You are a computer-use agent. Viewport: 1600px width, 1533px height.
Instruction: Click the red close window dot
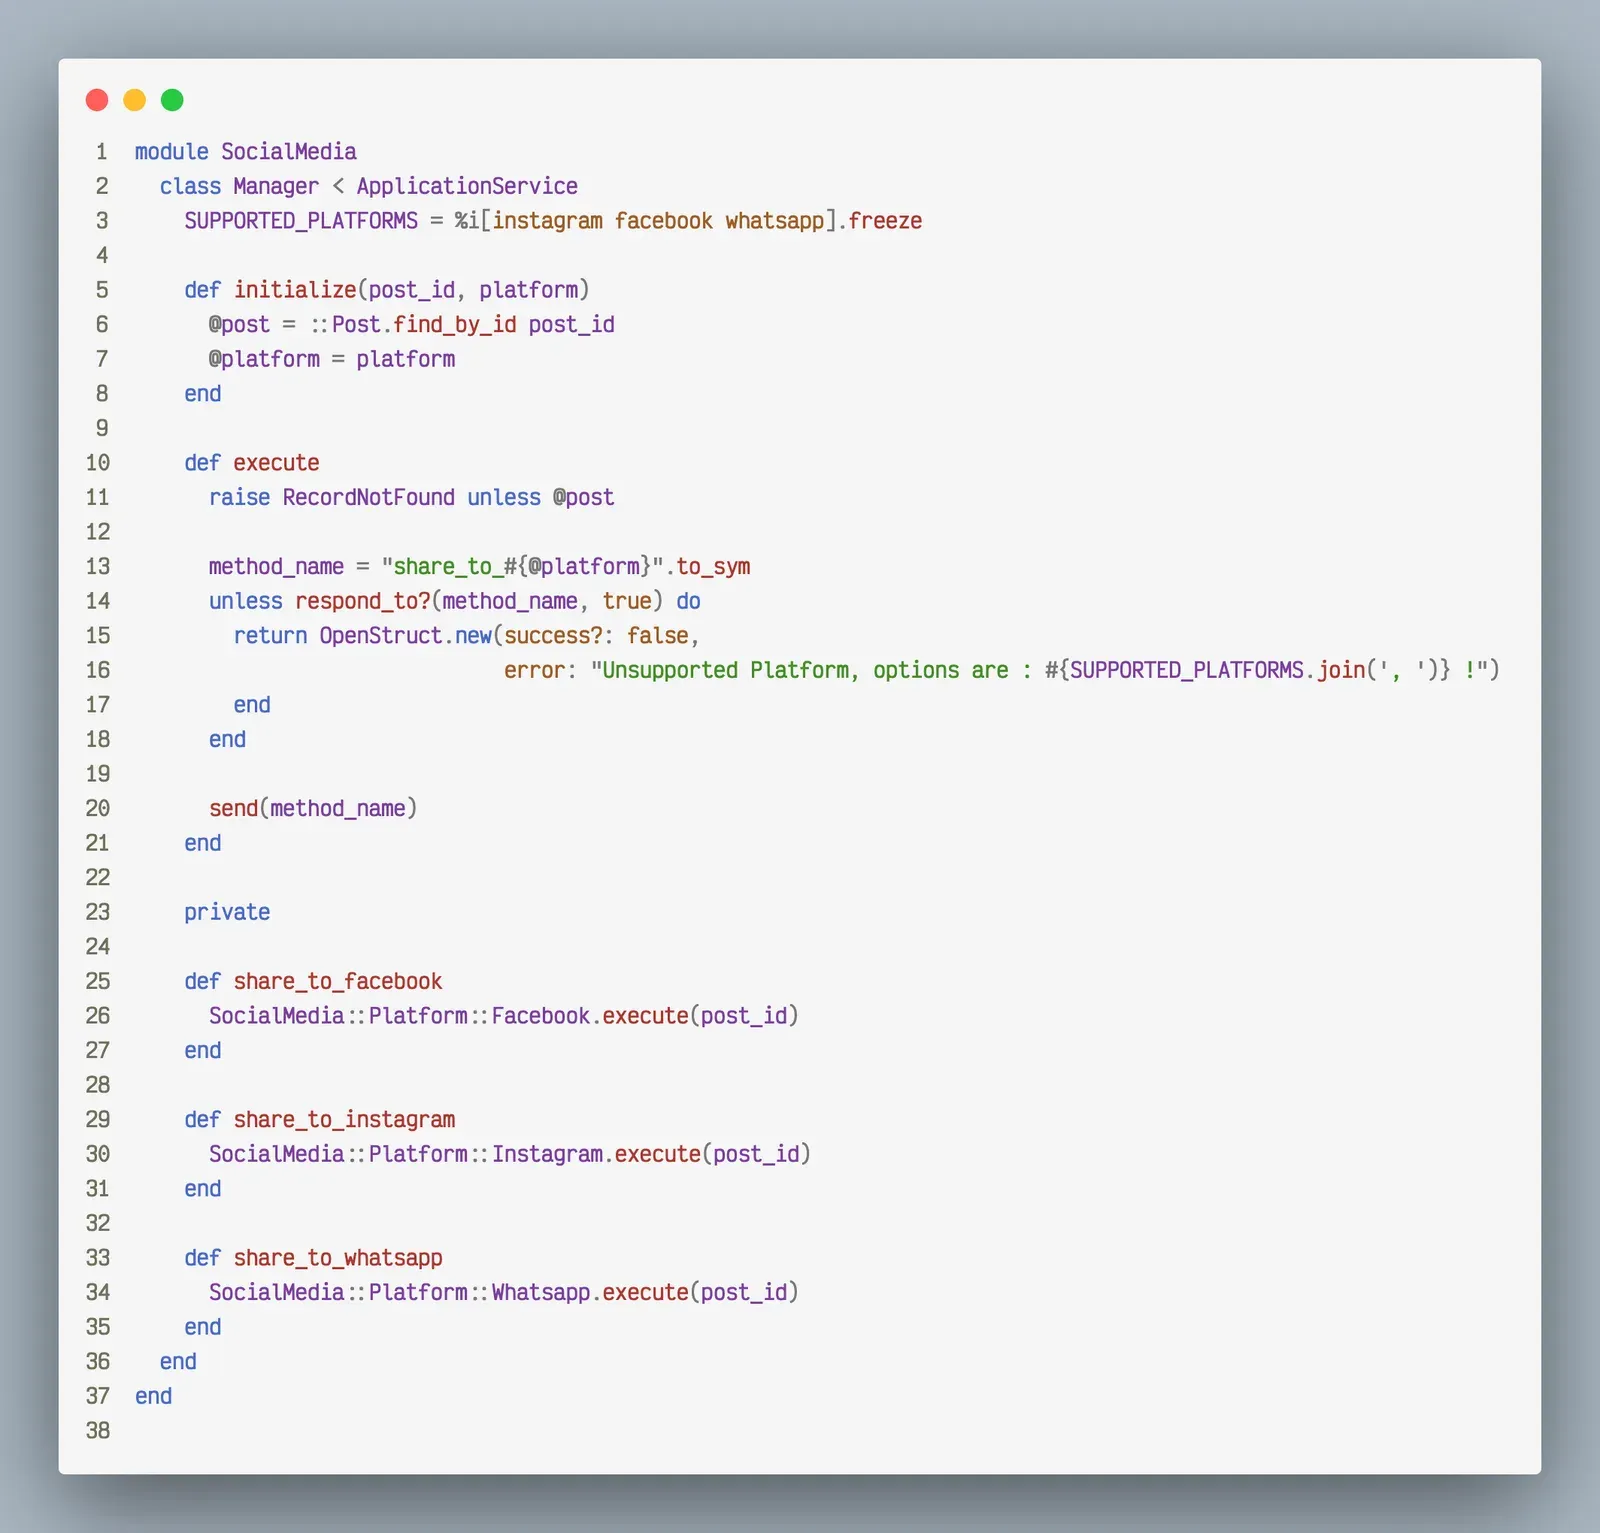[97, 100]
